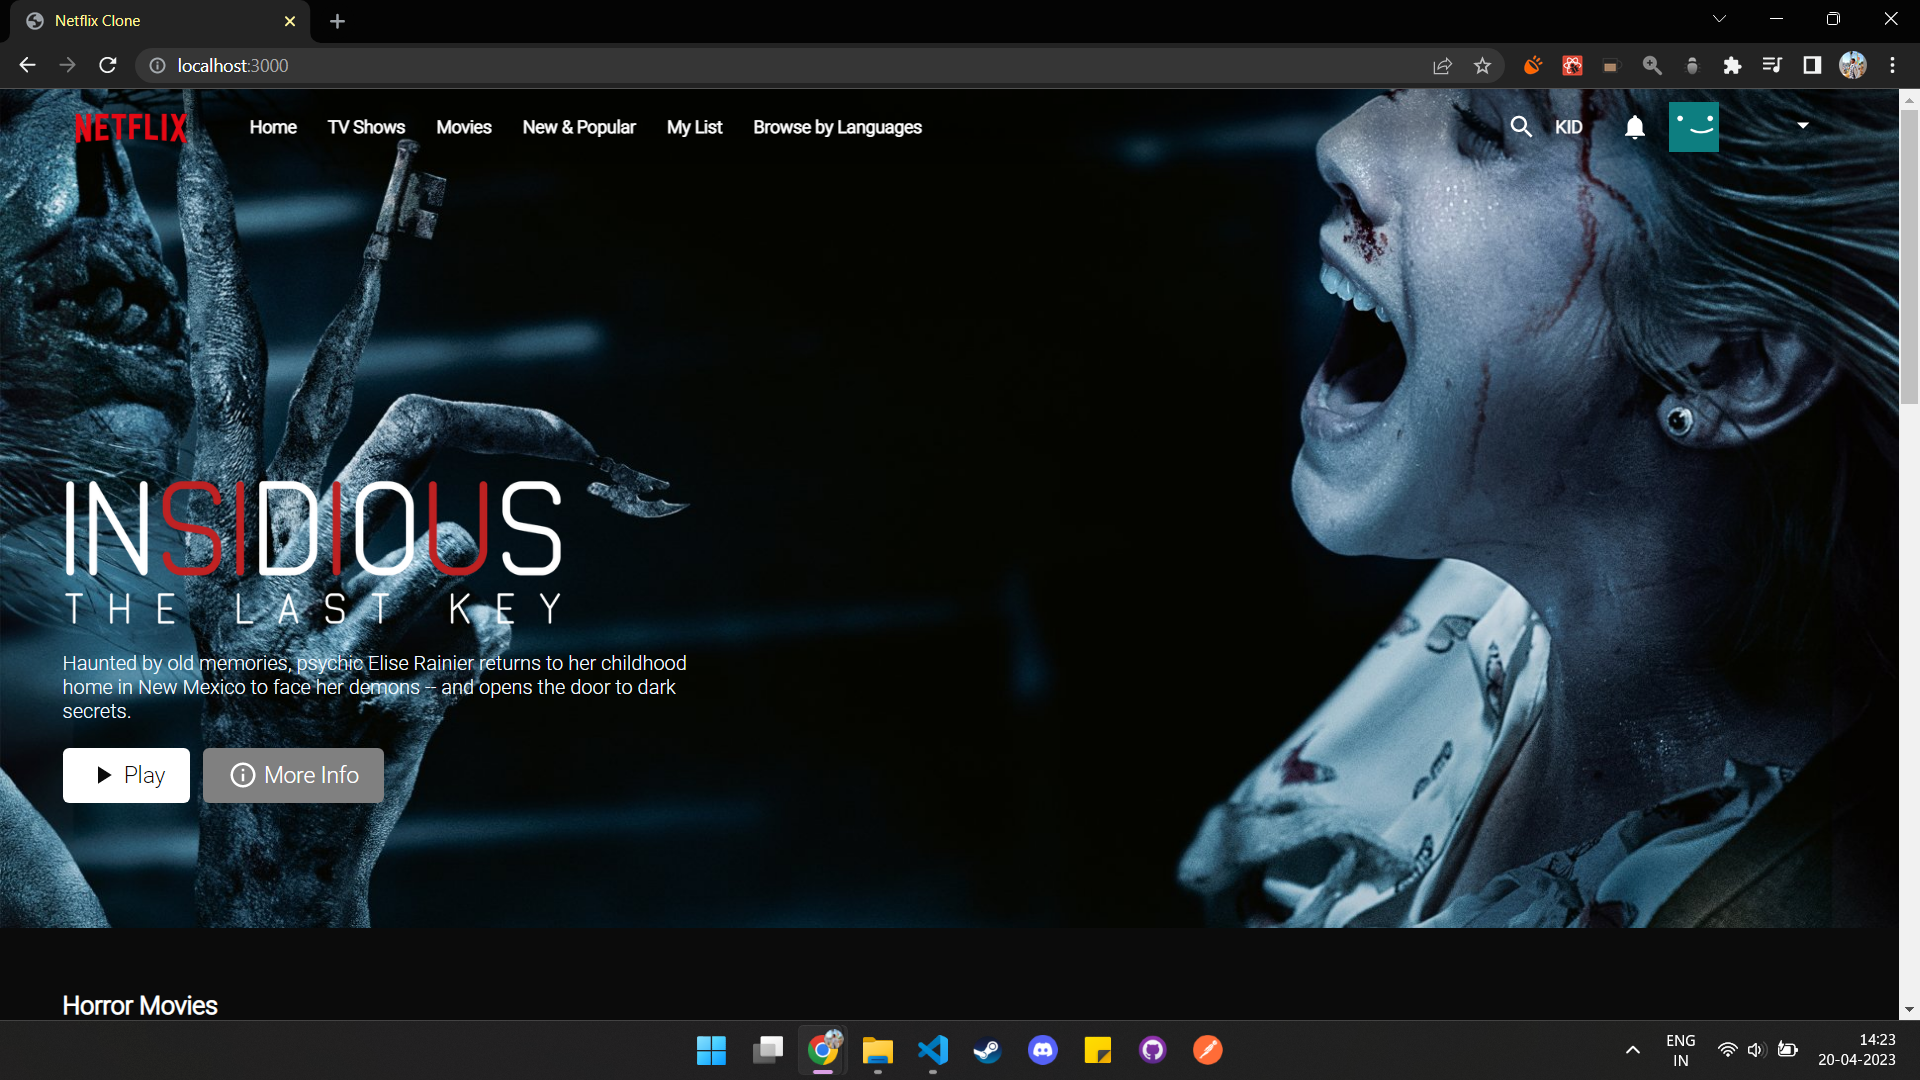Click the Play button for Insidious
The height and width of the screenshot is (1080, 1920).
pos(126,775)
